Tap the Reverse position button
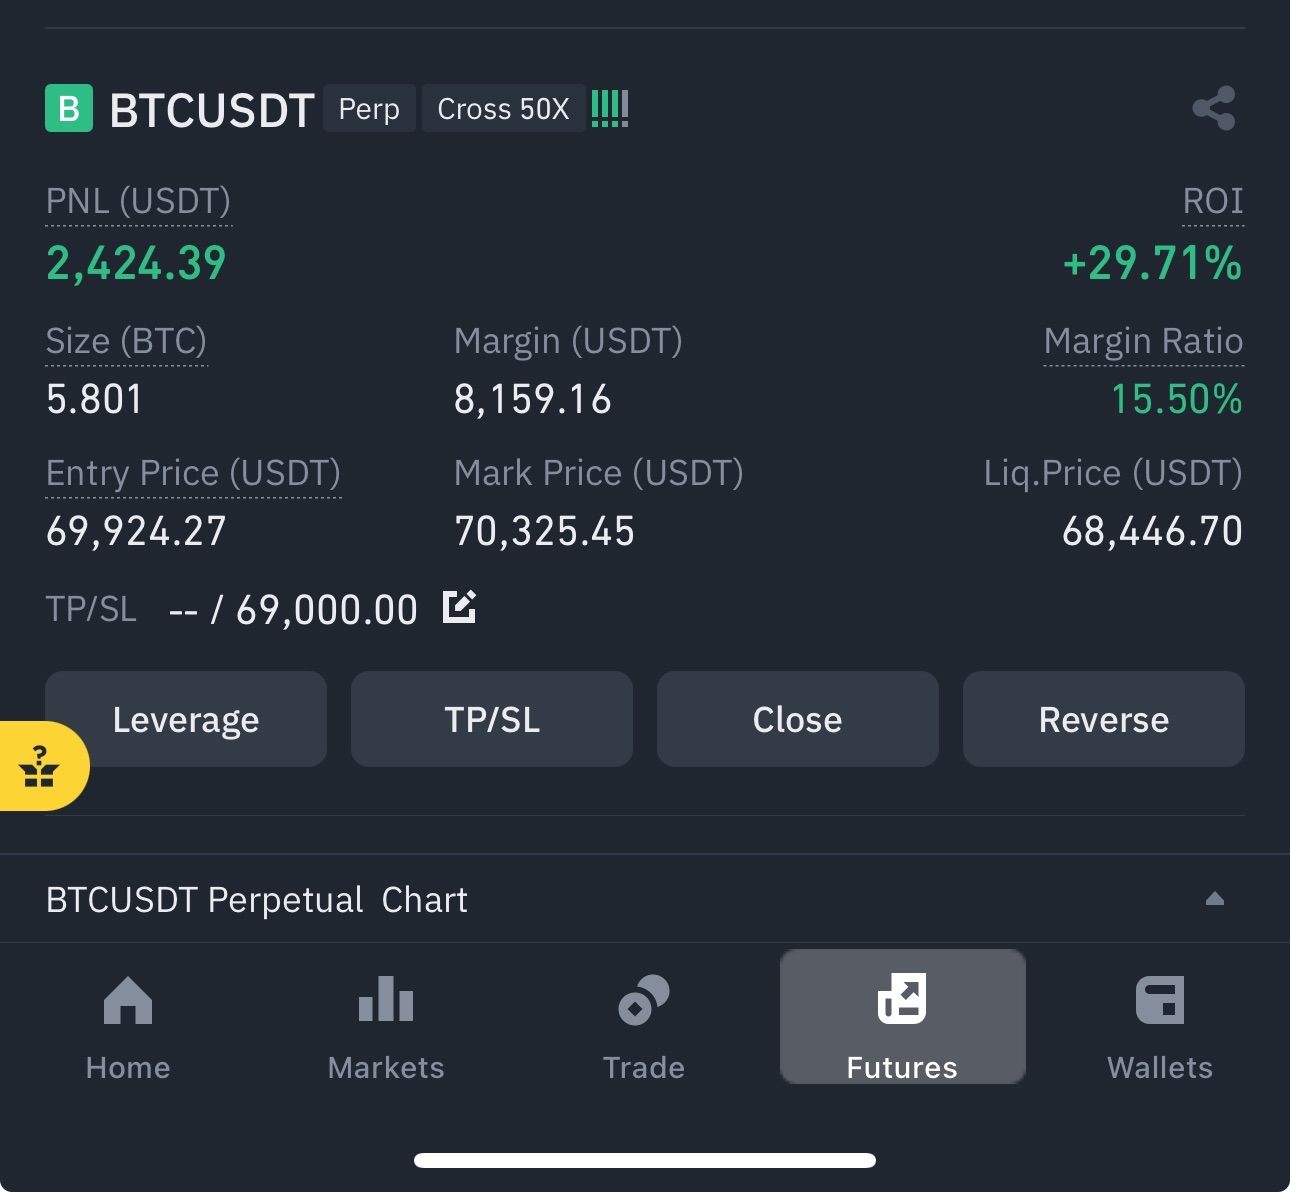 (1104, 719)
